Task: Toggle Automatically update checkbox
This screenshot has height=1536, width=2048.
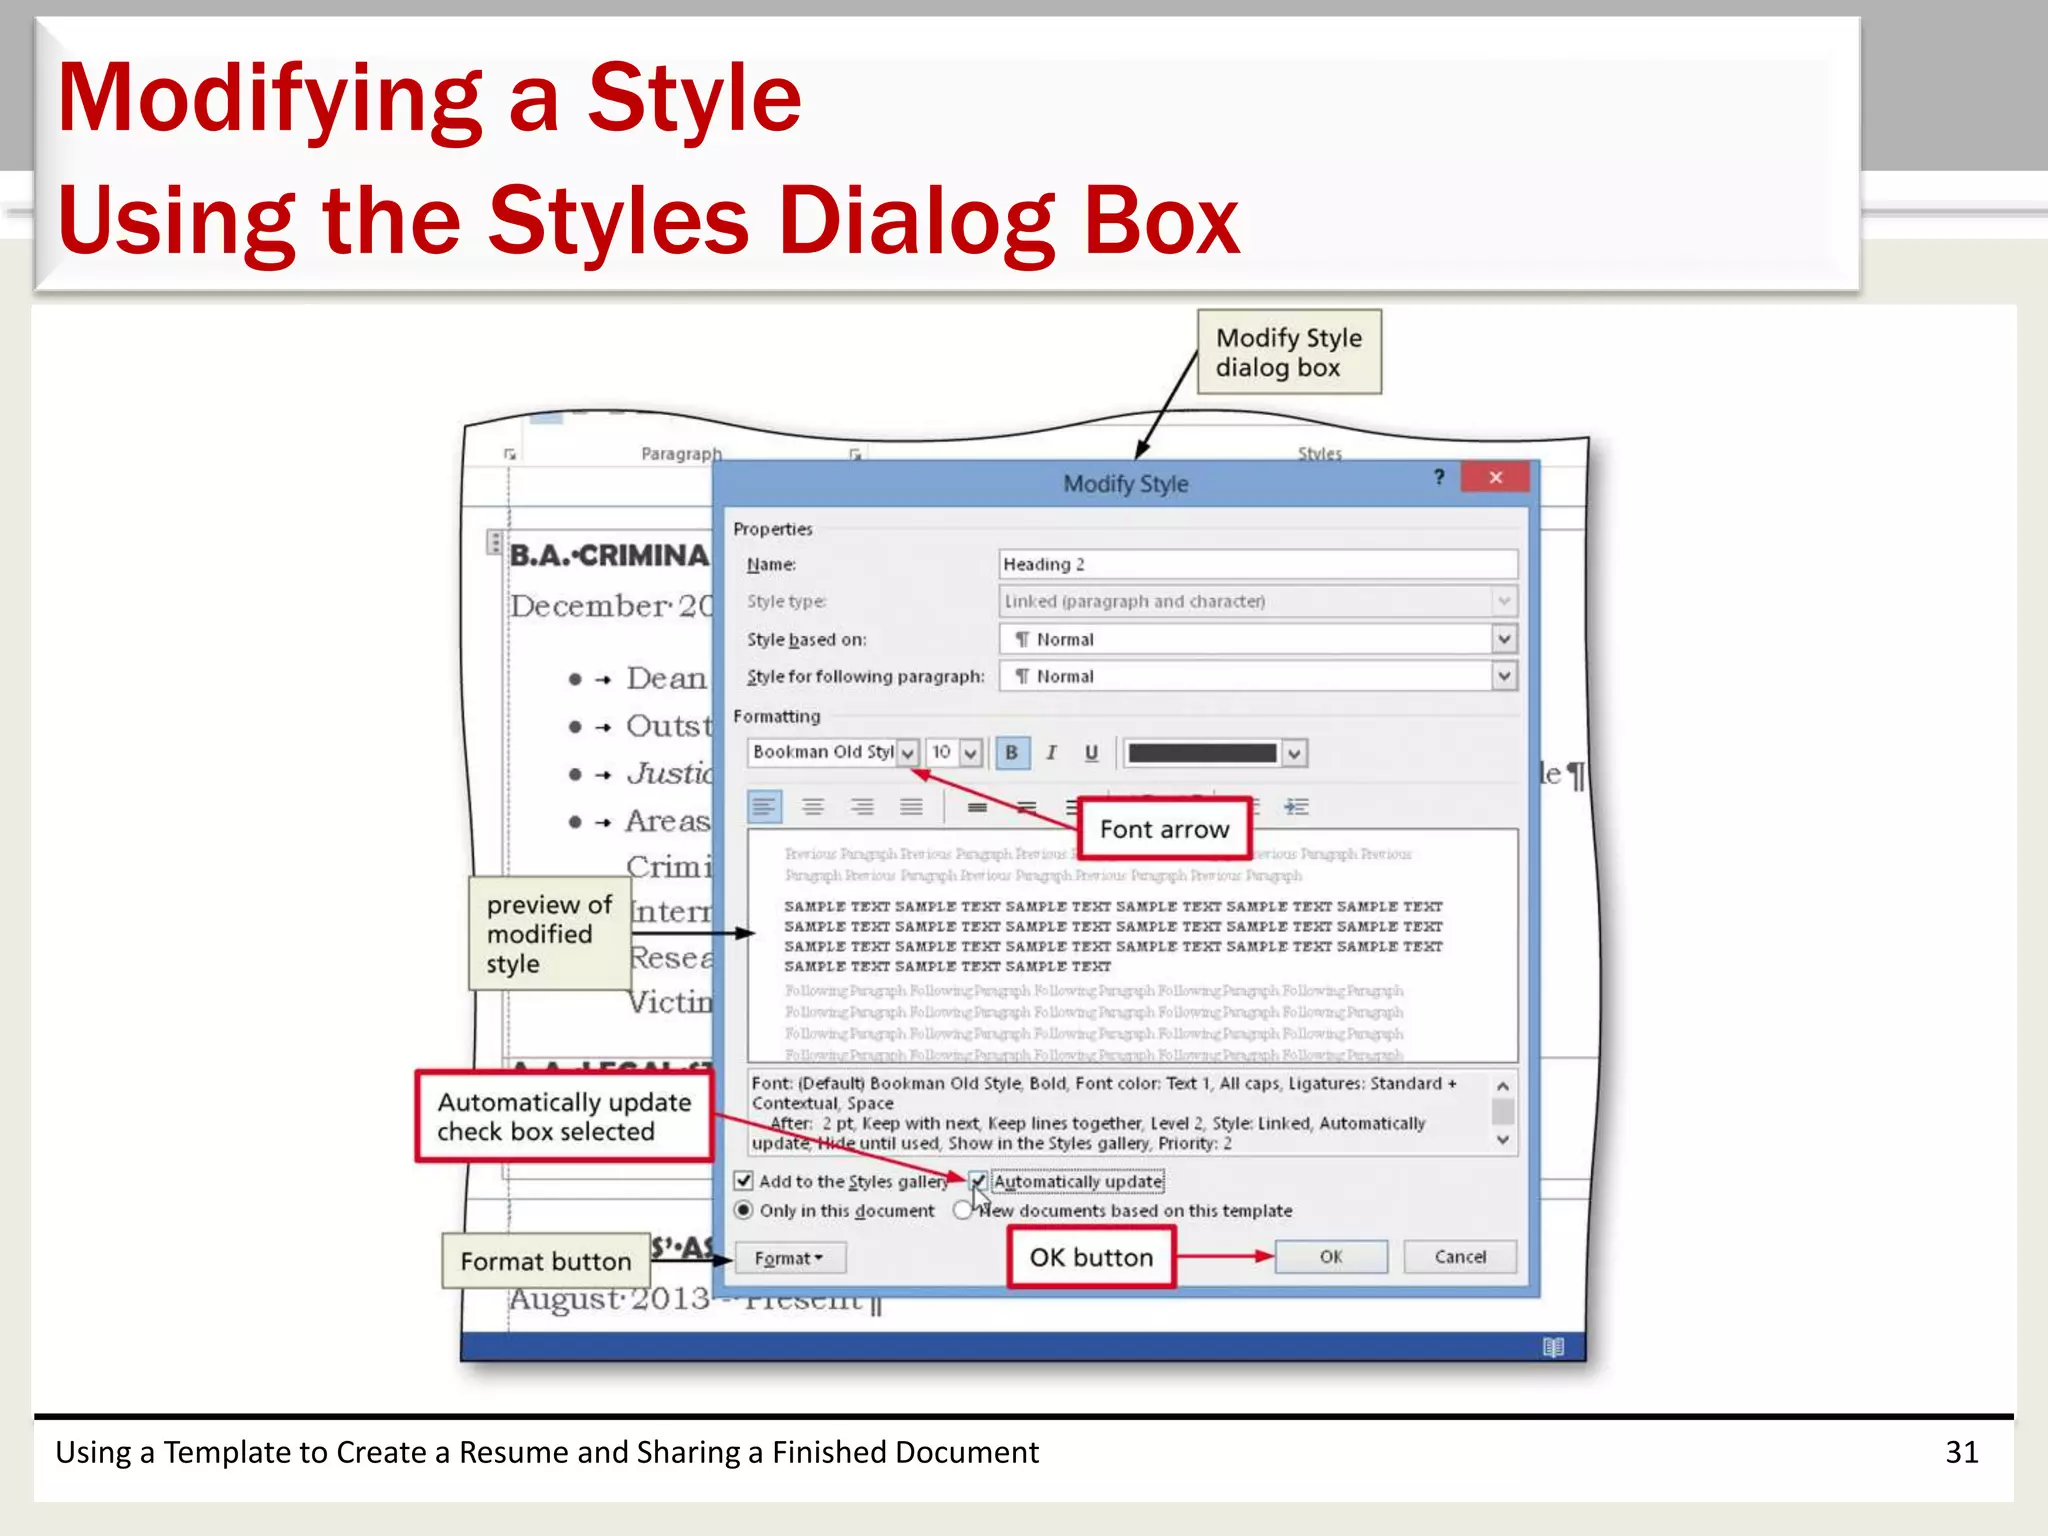Action: point(978,1180)
